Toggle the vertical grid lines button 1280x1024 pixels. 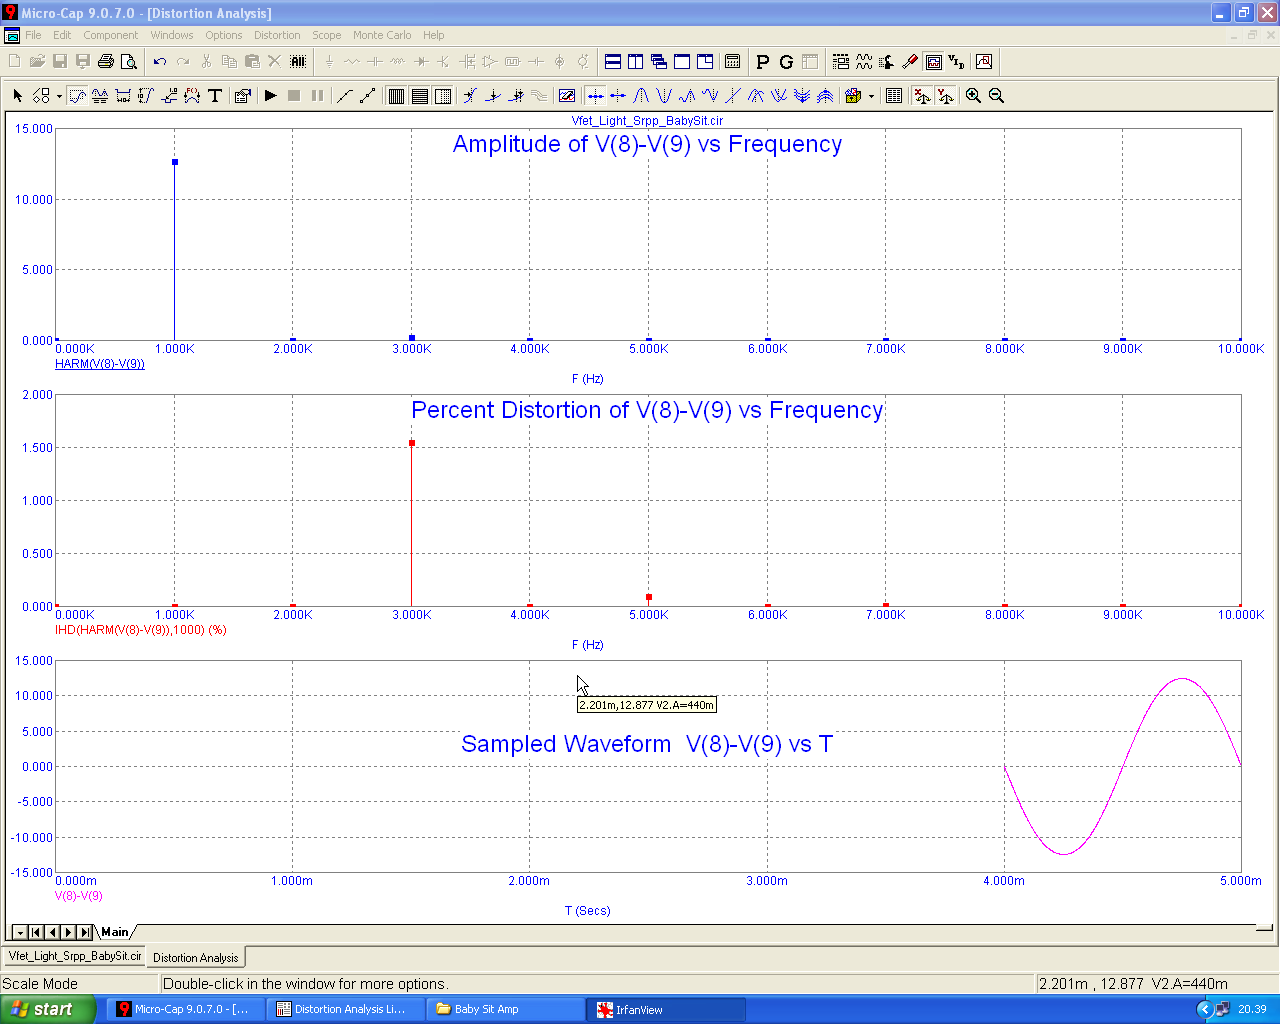[x=396, y=96]
